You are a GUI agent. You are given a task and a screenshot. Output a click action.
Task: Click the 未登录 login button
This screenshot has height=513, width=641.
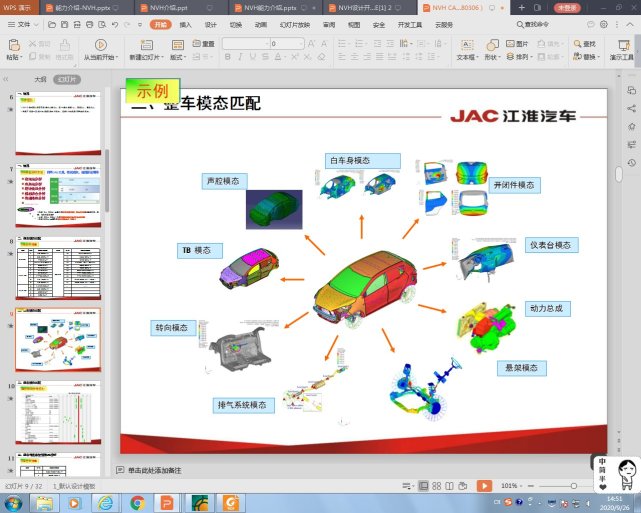click(x=567, y=7)
